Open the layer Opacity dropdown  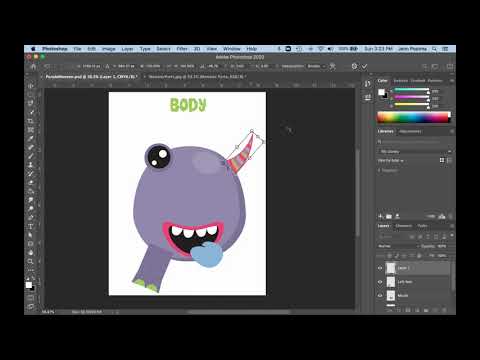[441, 246]
